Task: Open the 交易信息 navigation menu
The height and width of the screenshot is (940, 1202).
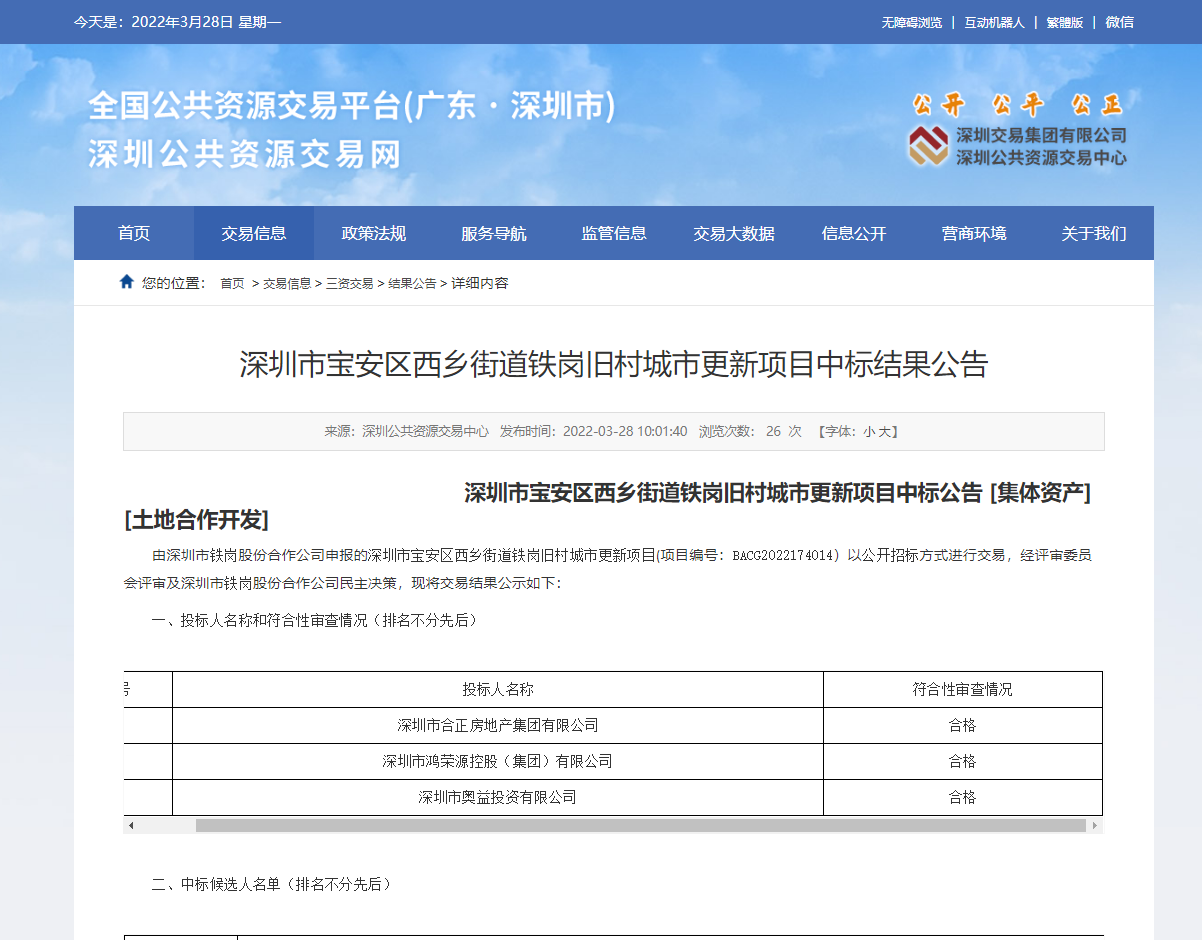Action: (254, 234)
